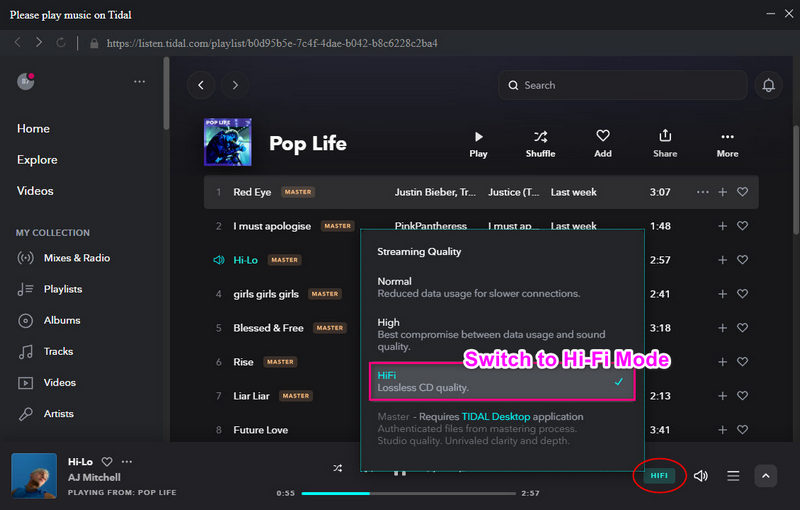
Task: Favorite Hi-Lo in player bar
Action: tap(107, 462)
